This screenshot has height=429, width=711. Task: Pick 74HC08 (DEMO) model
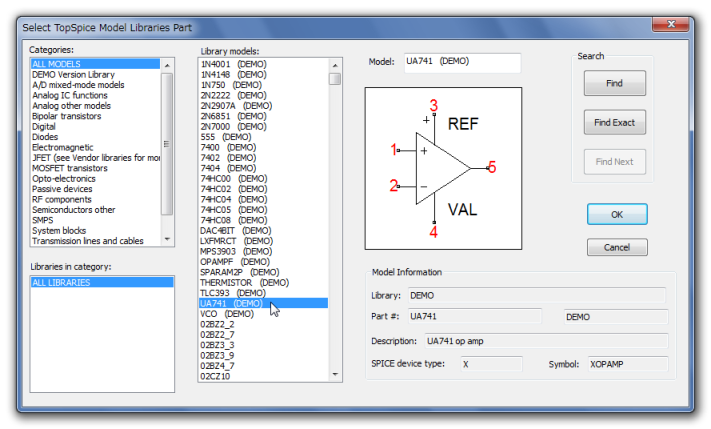pos(263,220)
